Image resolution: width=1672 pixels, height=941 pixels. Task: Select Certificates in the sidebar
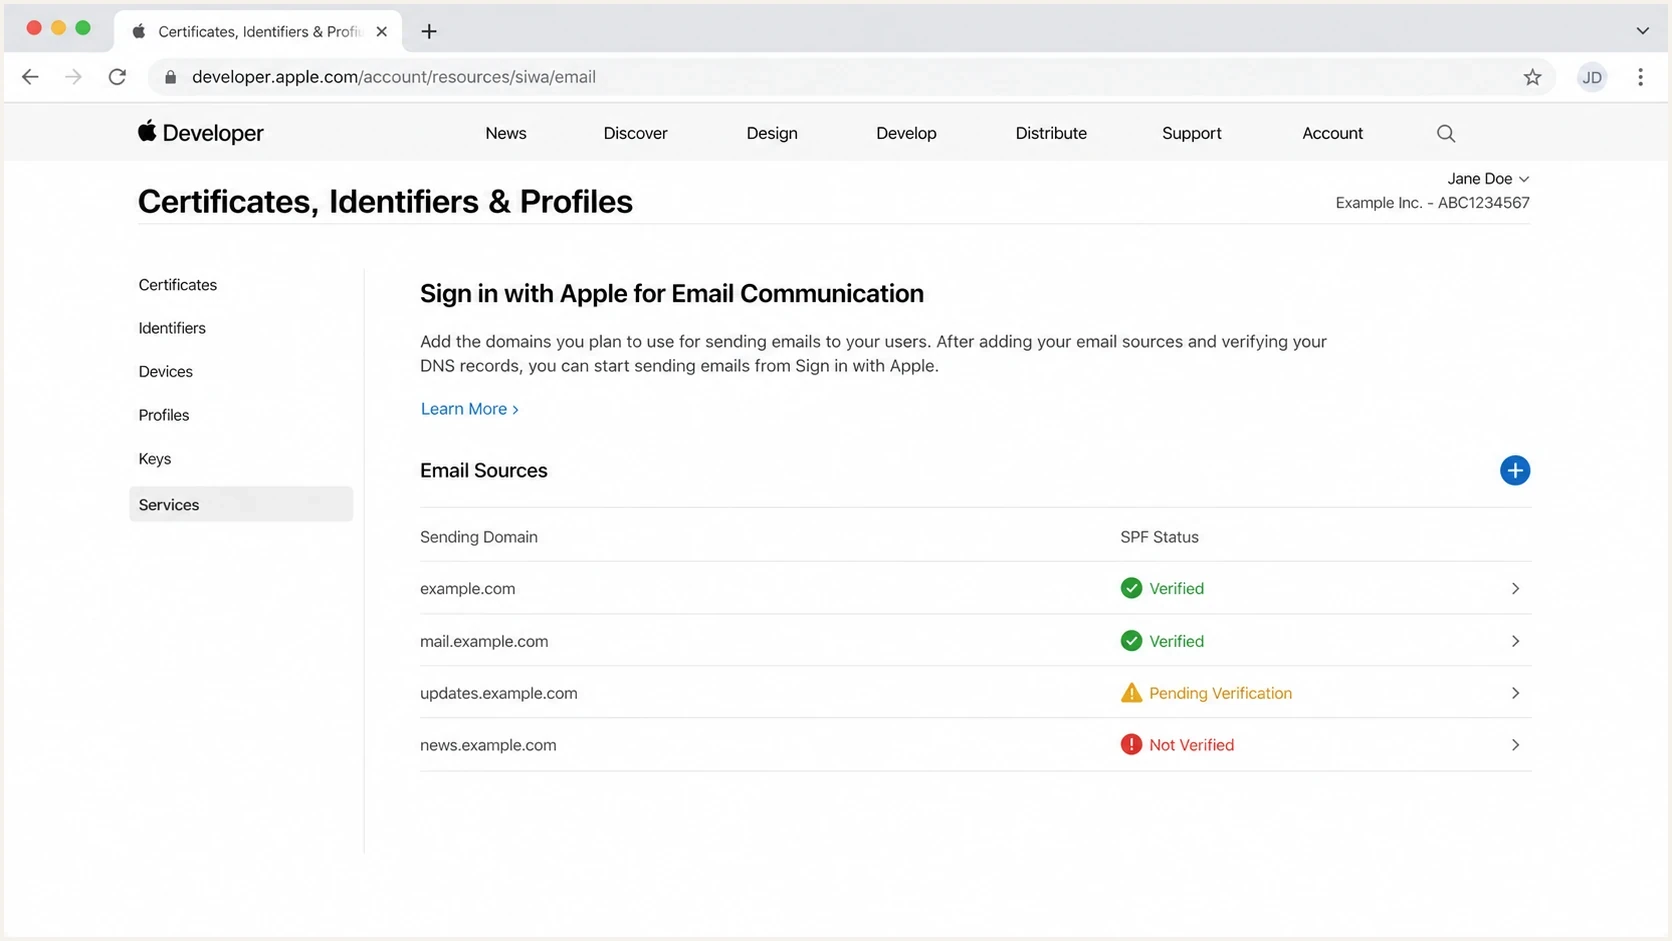click(x=178, y=285)
